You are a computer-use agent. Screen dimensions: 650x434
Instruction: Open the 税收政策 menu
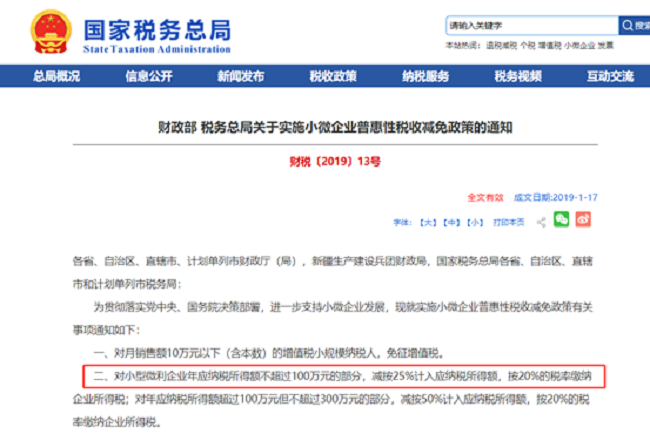click(333, 76)
